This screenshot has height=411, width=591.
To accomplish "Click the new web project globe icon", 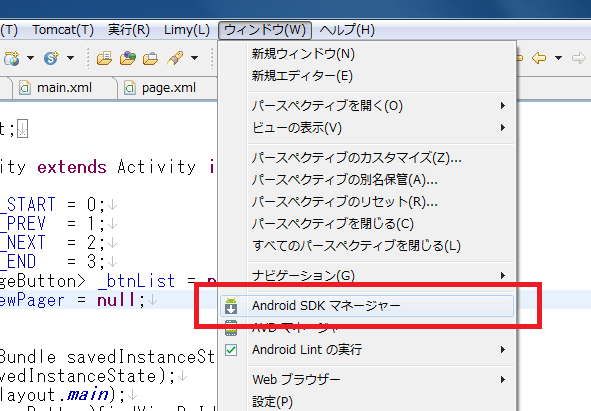I will [x=12, y=58].
